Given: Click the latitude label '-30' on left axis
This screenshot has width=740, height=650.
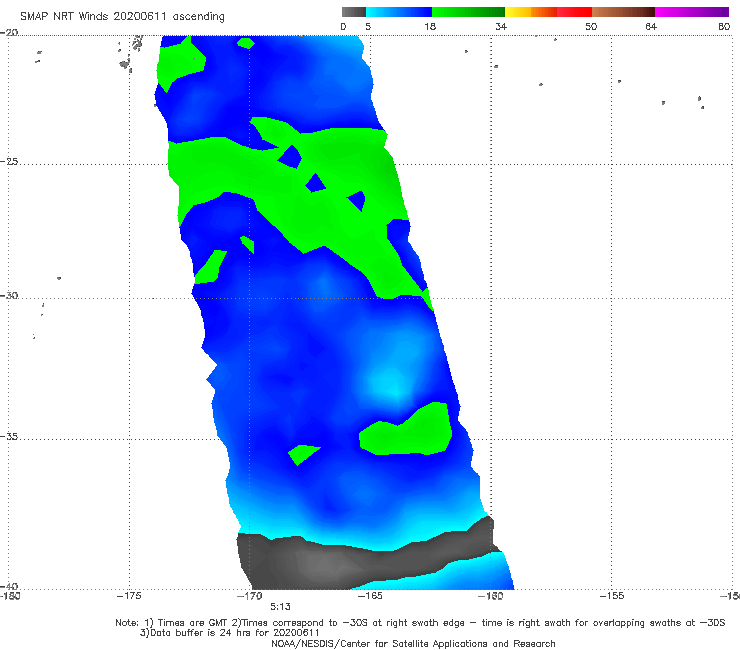Looking at the screenshot, I should 9,295.
